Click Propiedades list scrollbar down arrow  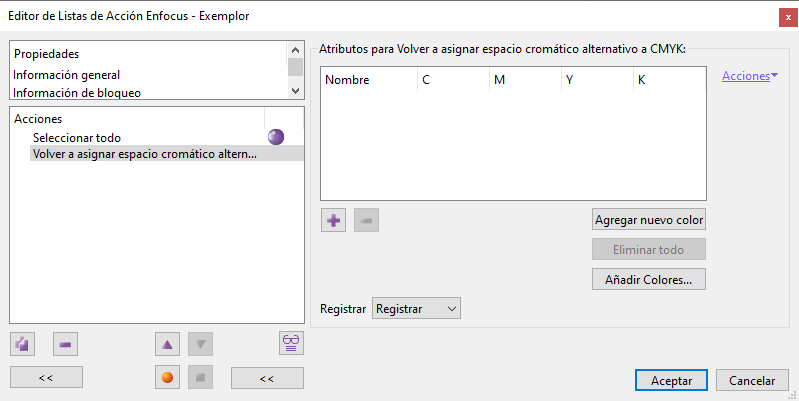point(296,91)
